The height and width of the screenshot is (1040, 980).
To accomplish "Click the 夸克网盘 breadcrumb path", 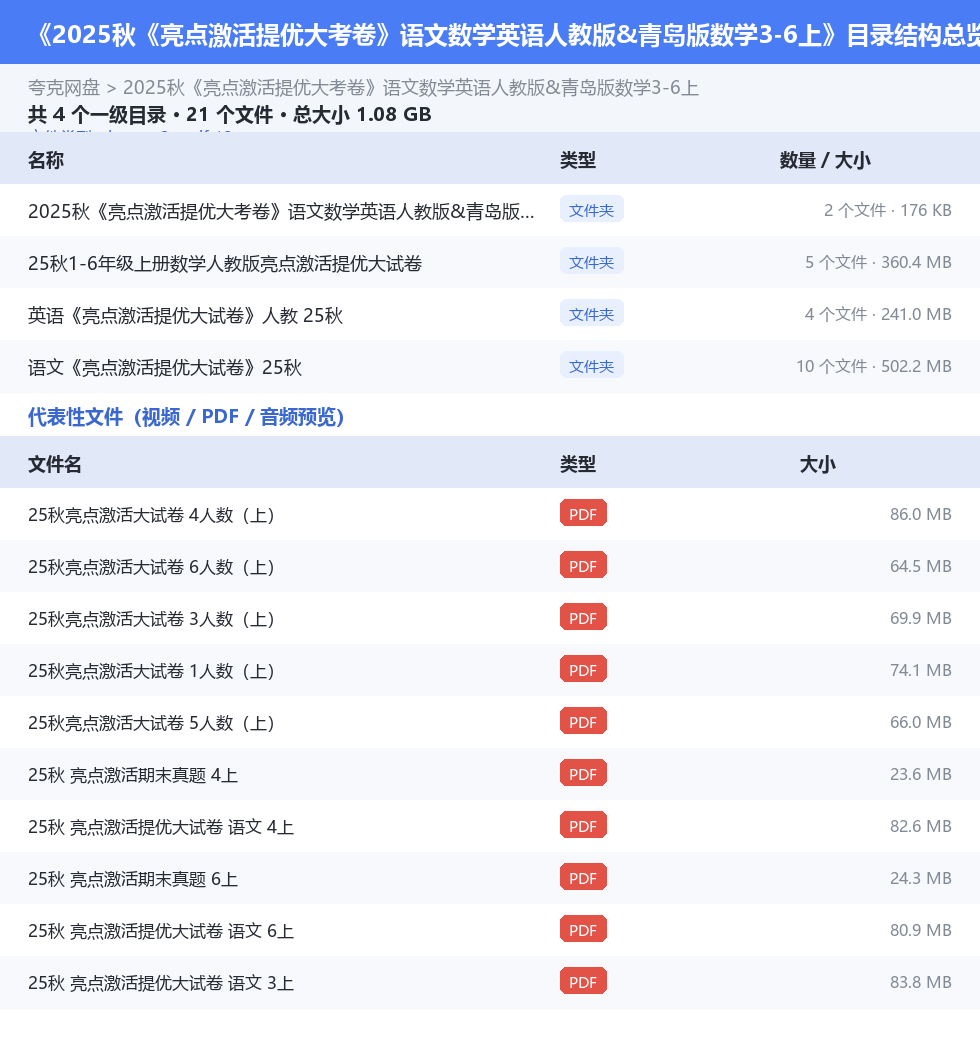I will (x=363, y=88).
